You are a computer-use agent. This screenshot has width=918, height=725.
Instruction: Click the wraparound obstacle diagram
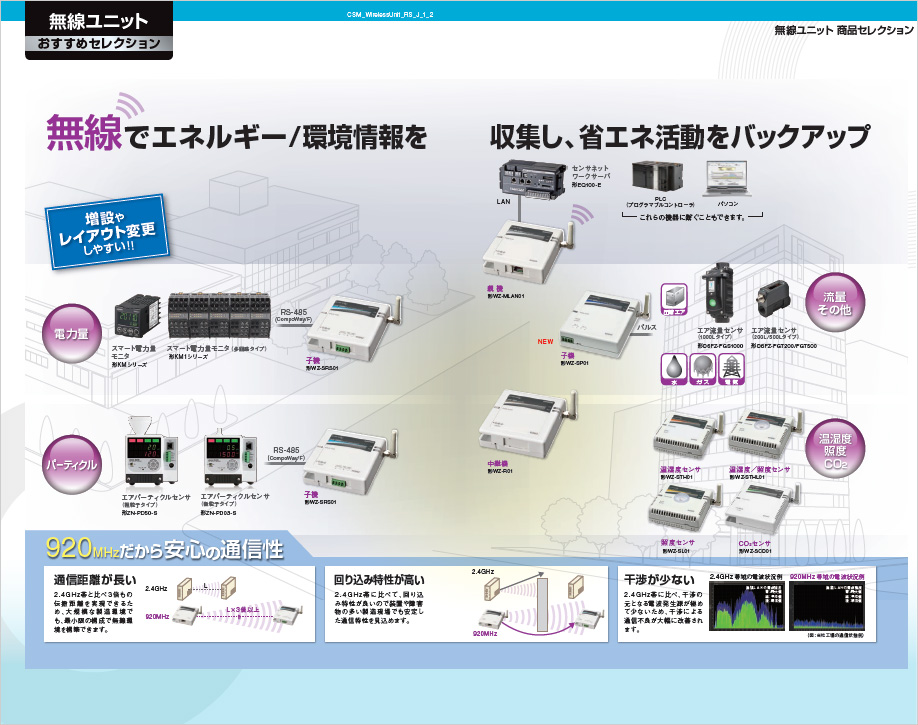(537, 604)
